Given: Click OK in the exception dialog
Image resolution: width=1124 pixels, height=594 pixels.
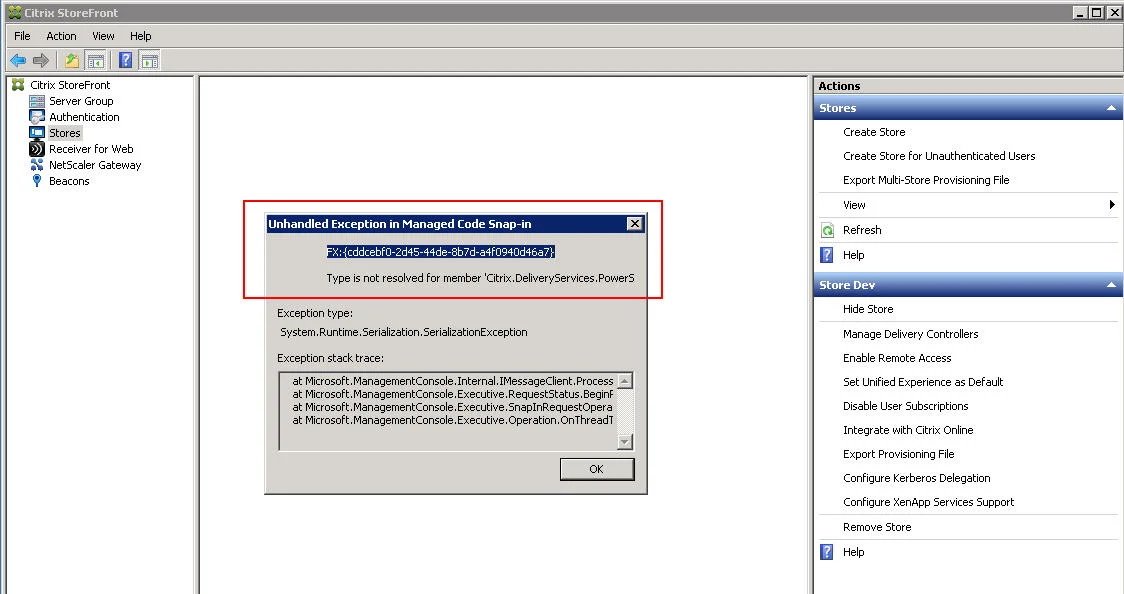Looking at the screenshot, I should [596, 469].
